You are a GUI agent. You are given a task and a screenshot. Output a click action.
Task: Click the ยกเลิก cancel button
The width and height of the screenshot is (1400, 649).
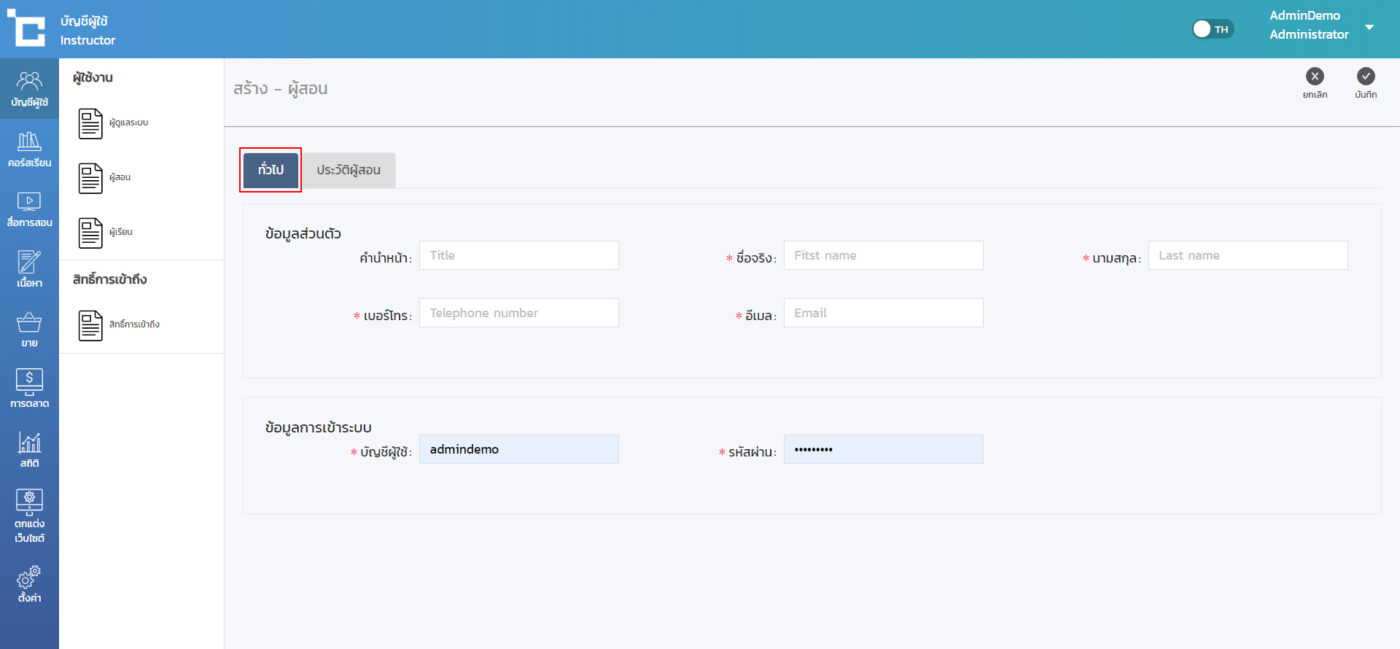[x=1315, y=82]
